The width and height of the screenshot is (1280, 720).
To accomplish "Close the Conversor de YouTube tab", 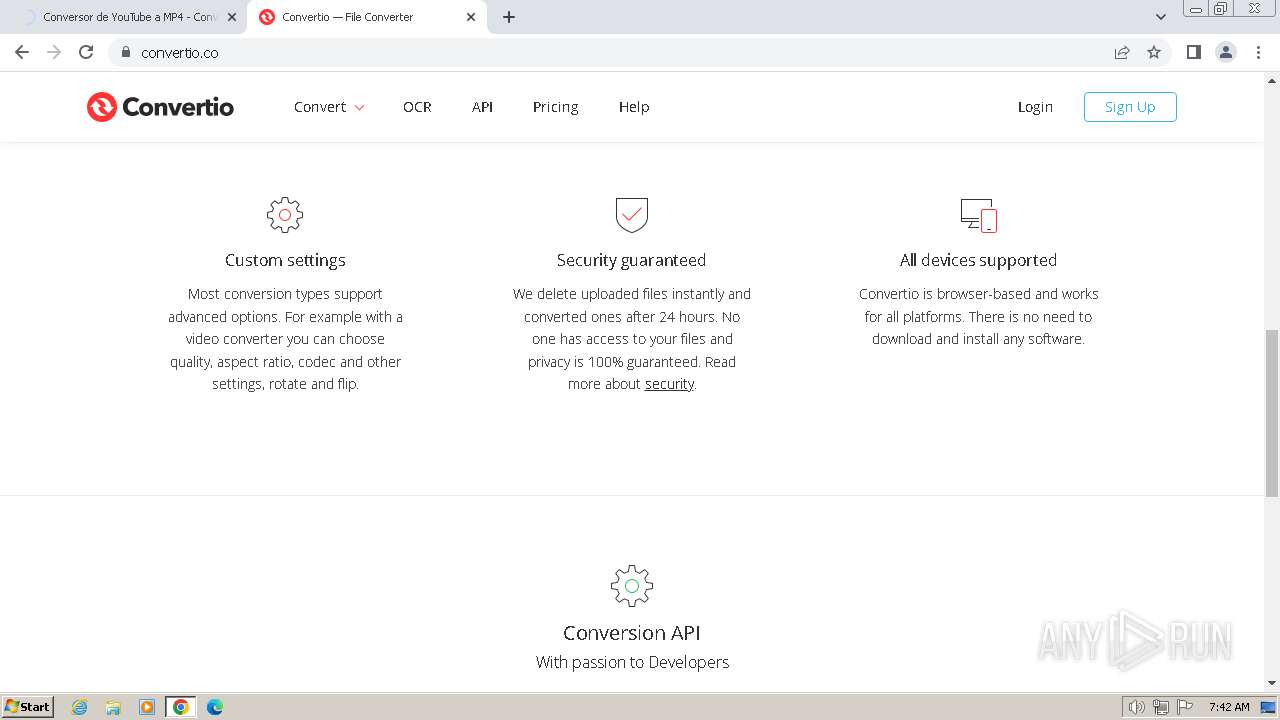I will coord(232,17).
